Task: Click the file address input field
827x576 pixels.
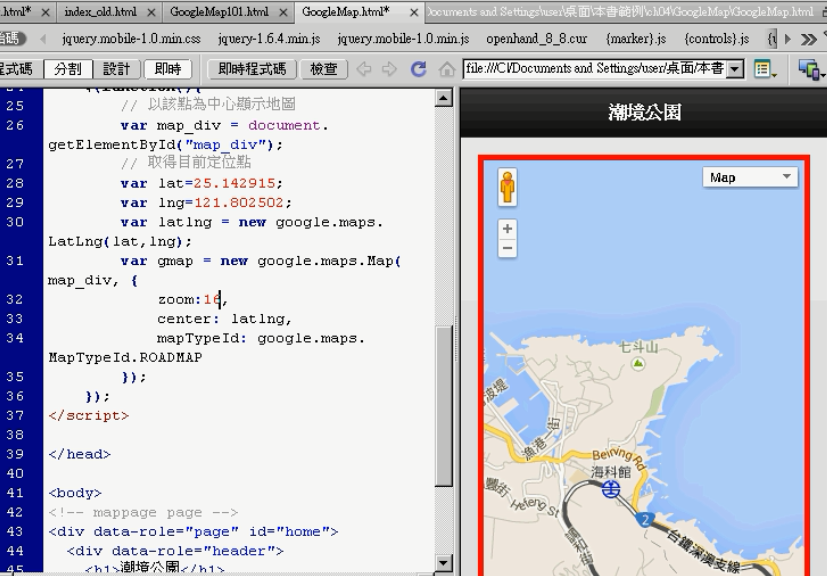Action: point(595,69)
